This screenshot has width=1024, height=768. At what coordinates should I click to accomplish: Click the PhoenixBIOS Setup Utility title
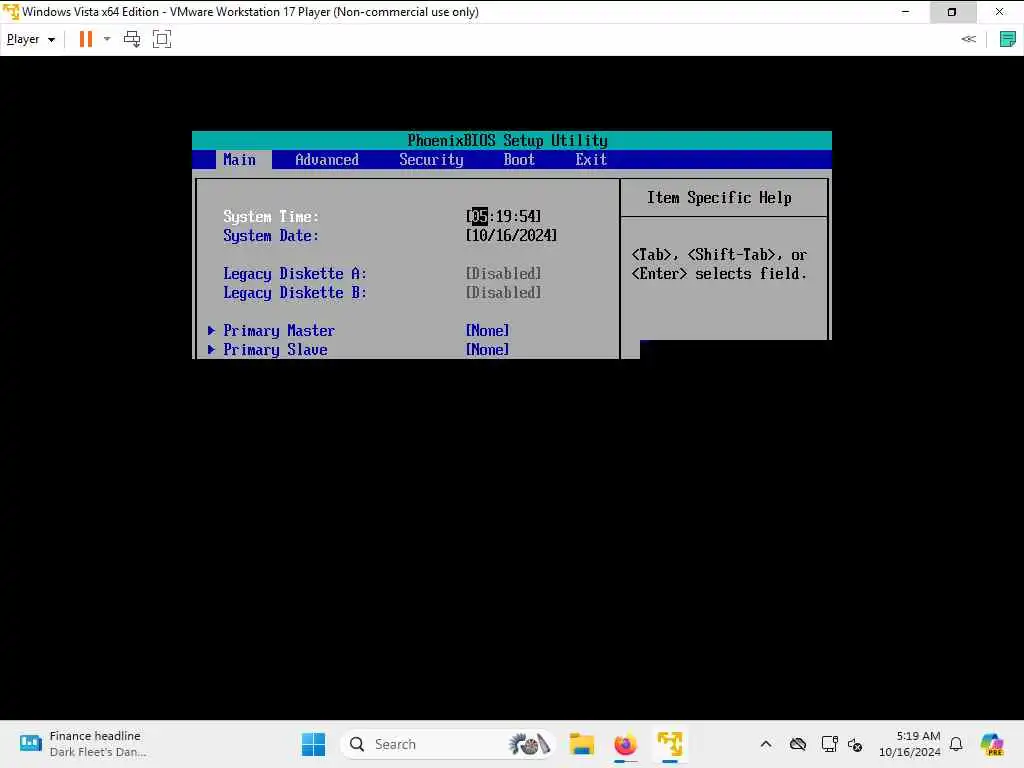click(x=507, y=140)
